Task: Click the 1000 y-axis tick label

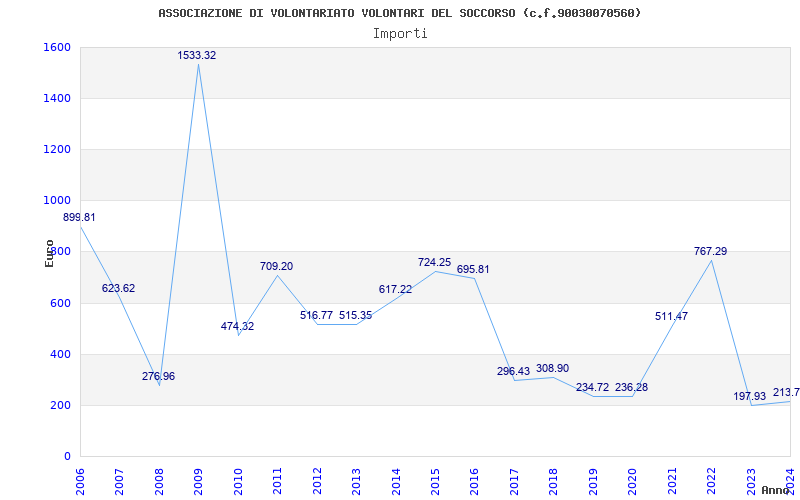Action: click(55, 201)
